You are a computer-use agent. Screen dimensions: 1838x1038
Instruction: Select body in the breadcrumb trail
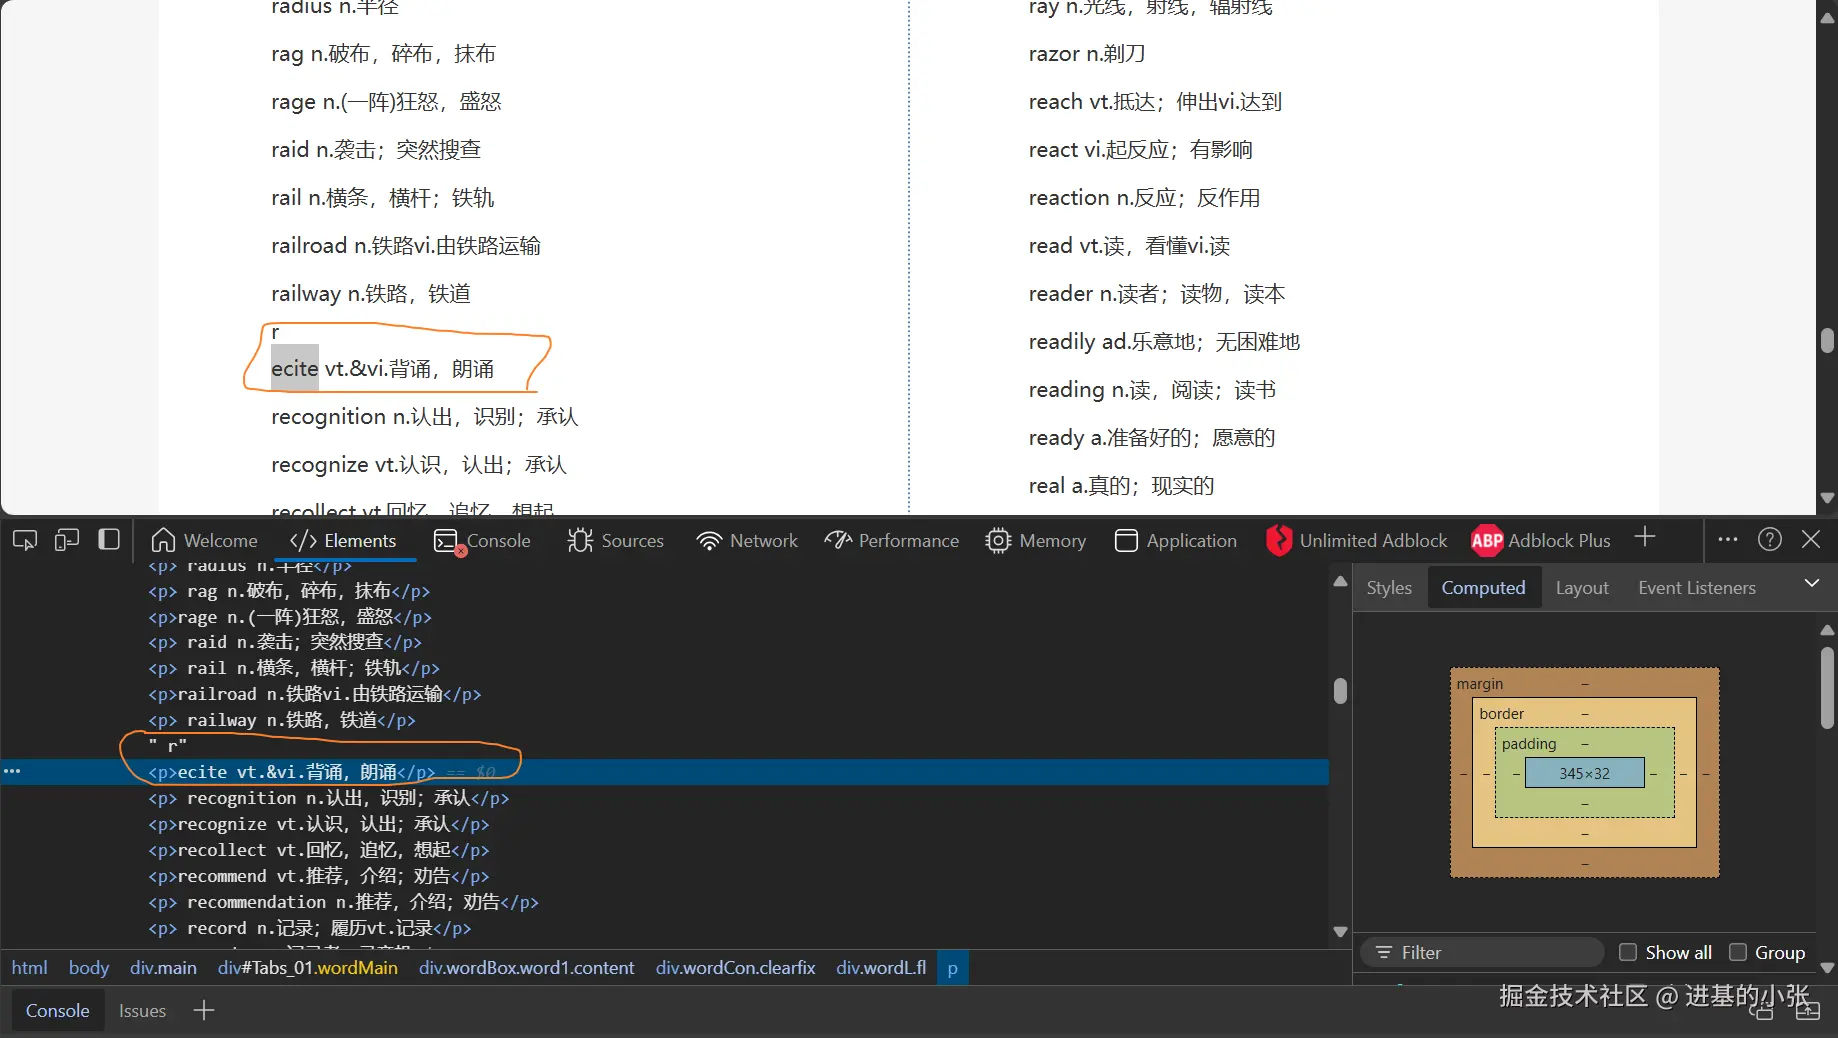[89, 967]
